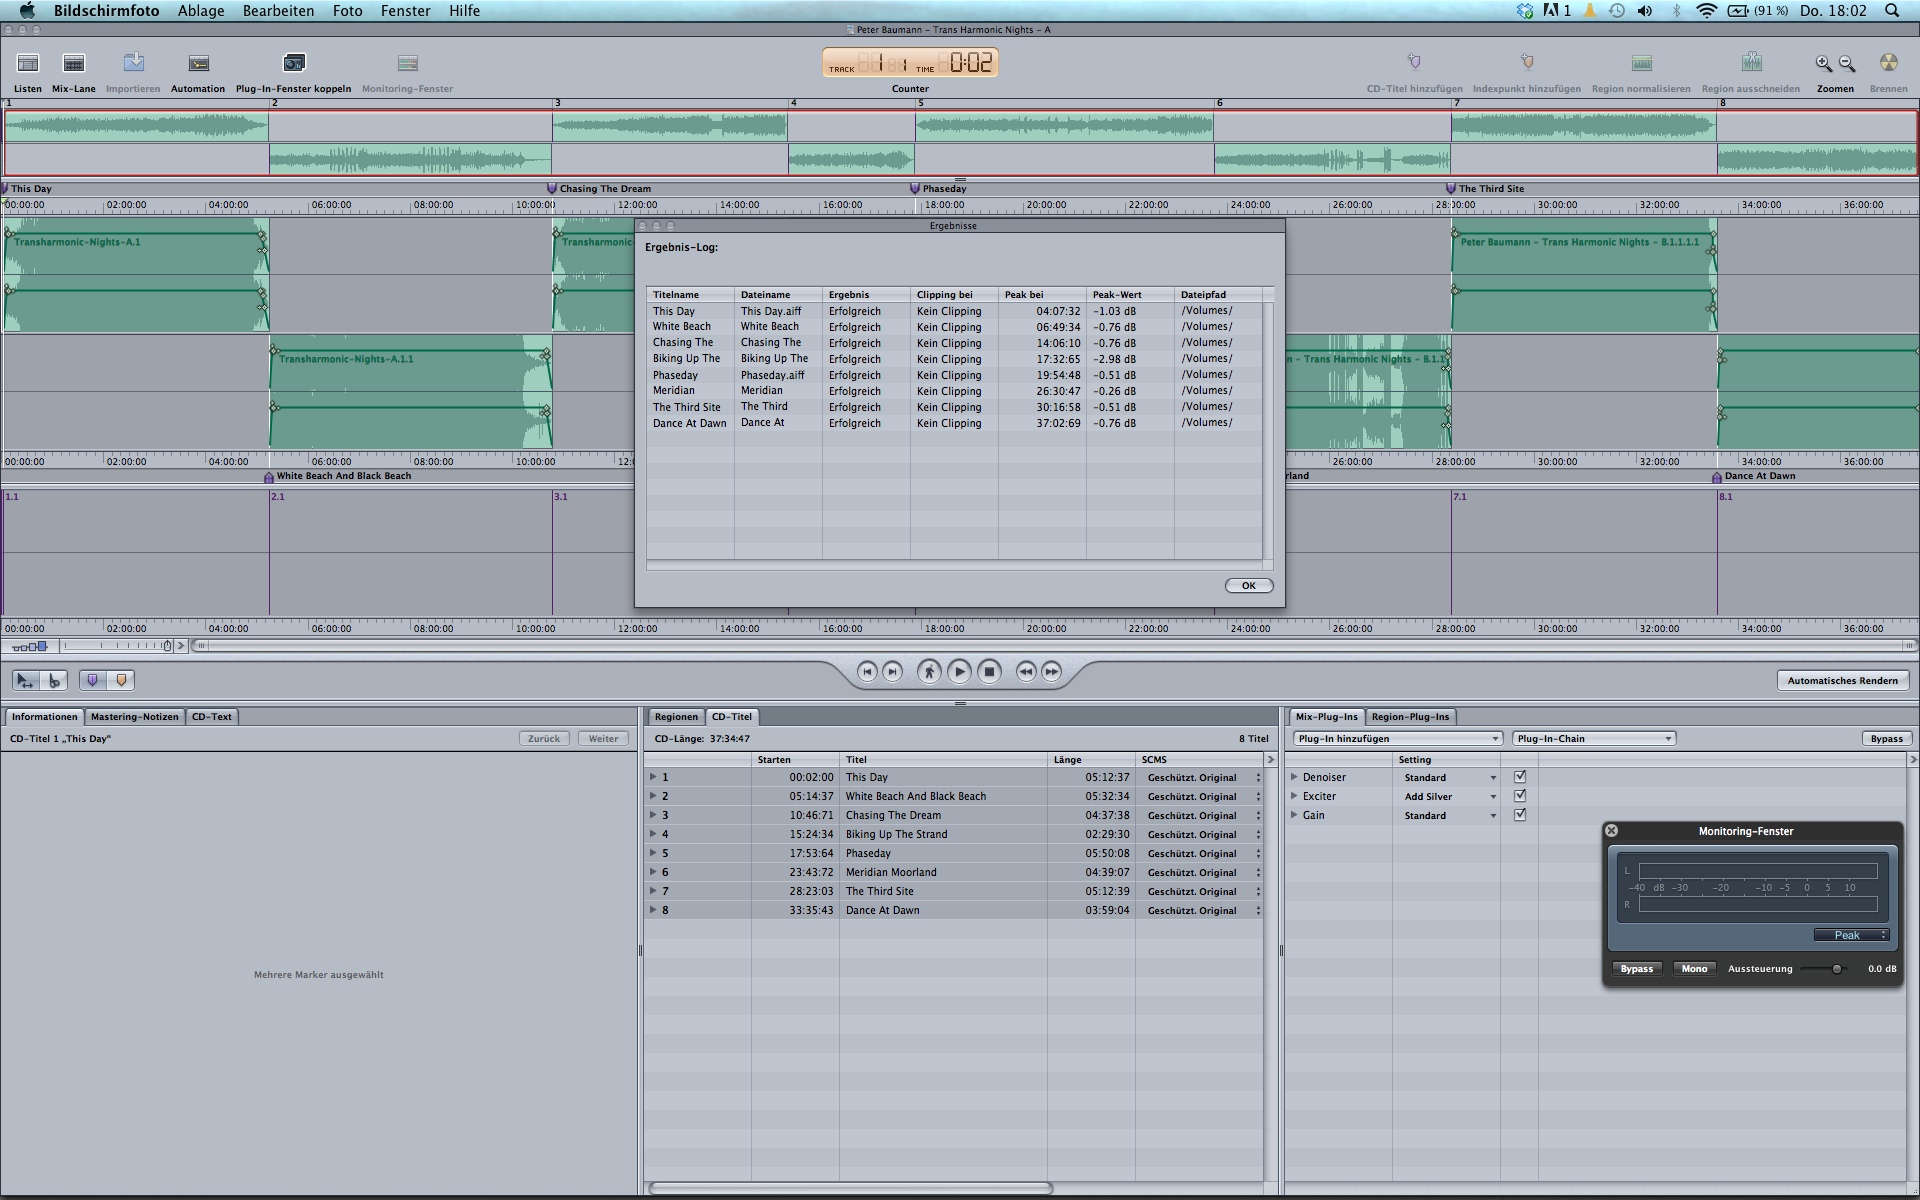
Task: Open the Automation toolbar icon
Action: point(198,64)
